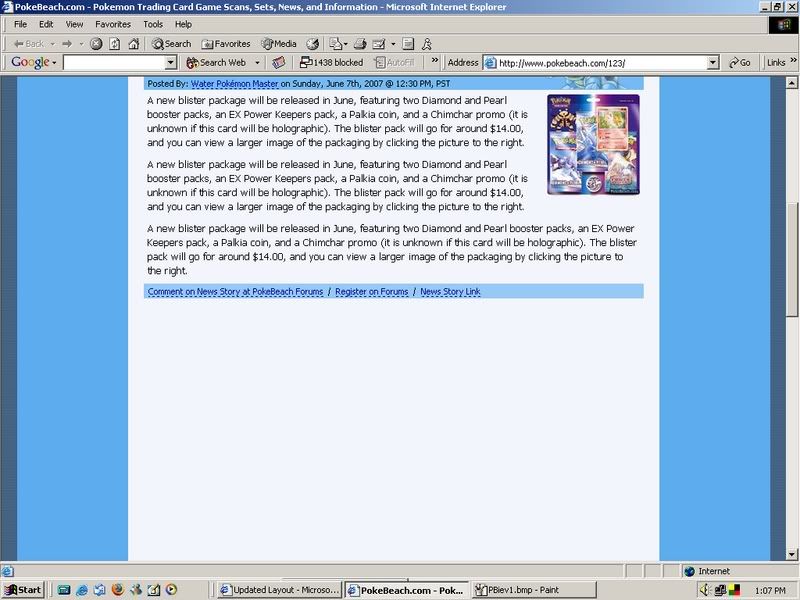Open the Favorites pane from the toolbar

226,44
